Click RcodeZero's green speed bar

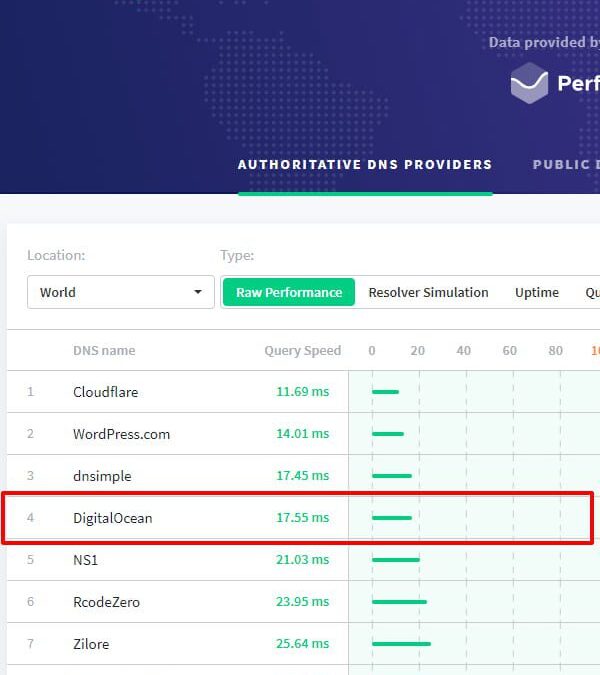point(399,602)
